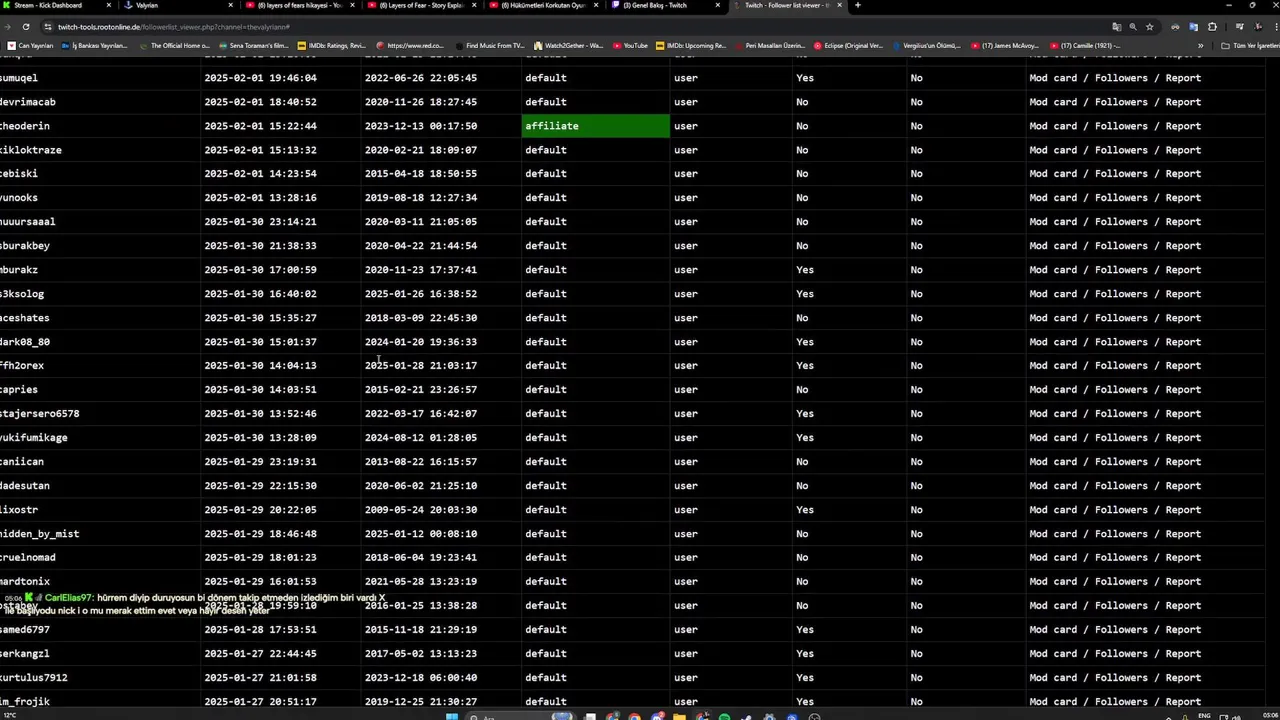Close the Genel Bakış - Twitch tab
Screen dimensions: 1280x720
pyautogui.click(x=717, y=5)
